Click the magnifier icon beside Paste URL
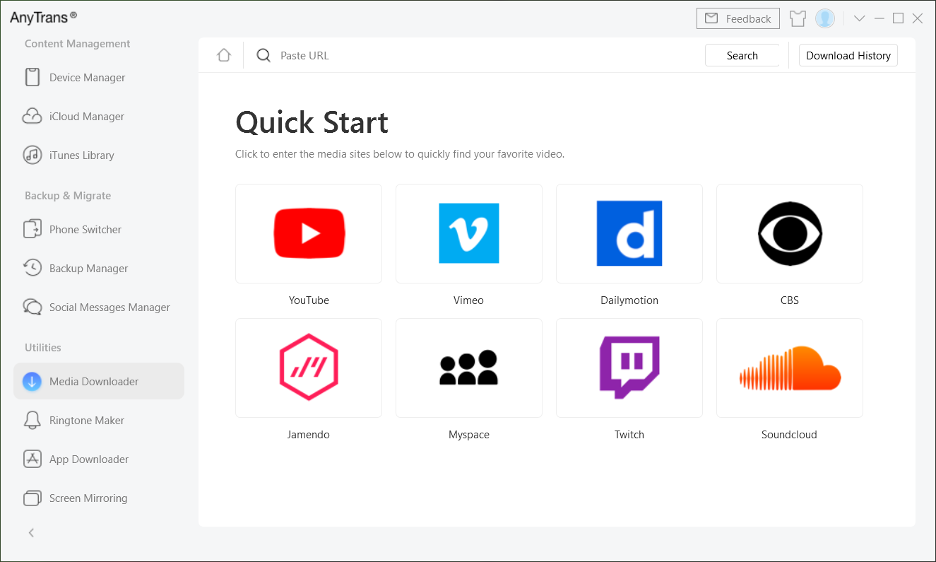Image resolution: width=936 pixels, height=562 pixels. 263,55
